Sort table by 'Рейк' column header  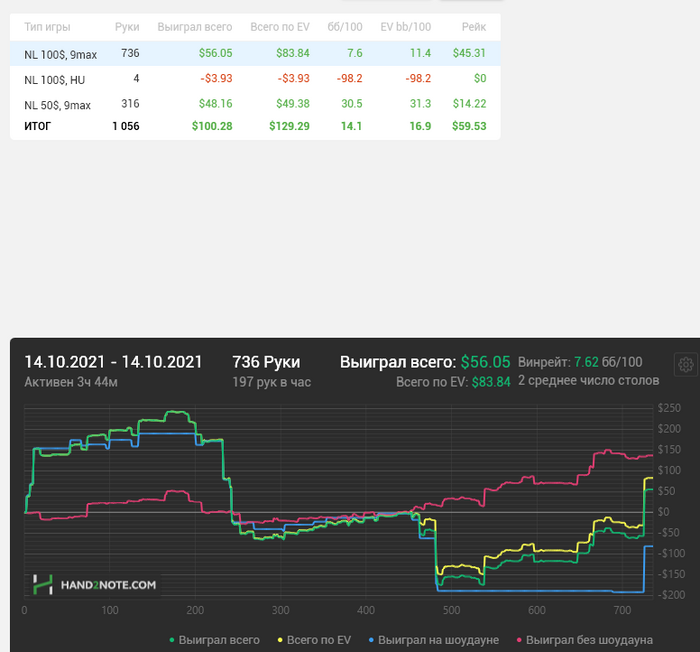474,27
